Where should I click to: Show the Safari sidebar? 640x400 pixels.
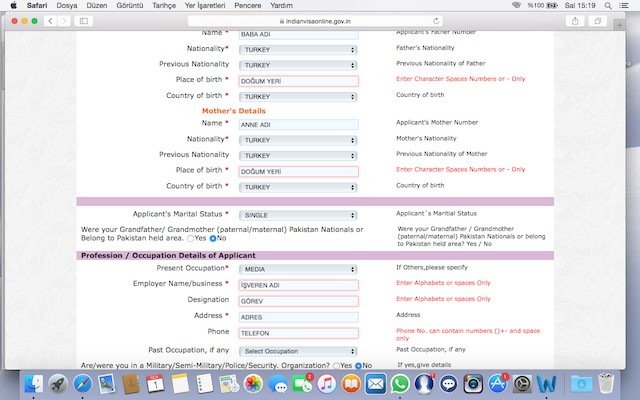84,21
